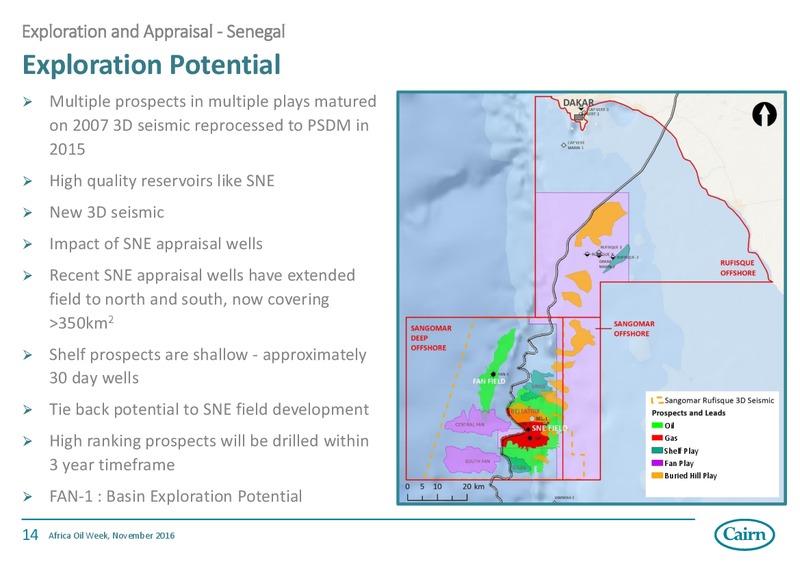The height and width of the screenshot is (566, 800).
Task: Click the 'New 3D seismic' bullet
Action: (x=107, y=212)
